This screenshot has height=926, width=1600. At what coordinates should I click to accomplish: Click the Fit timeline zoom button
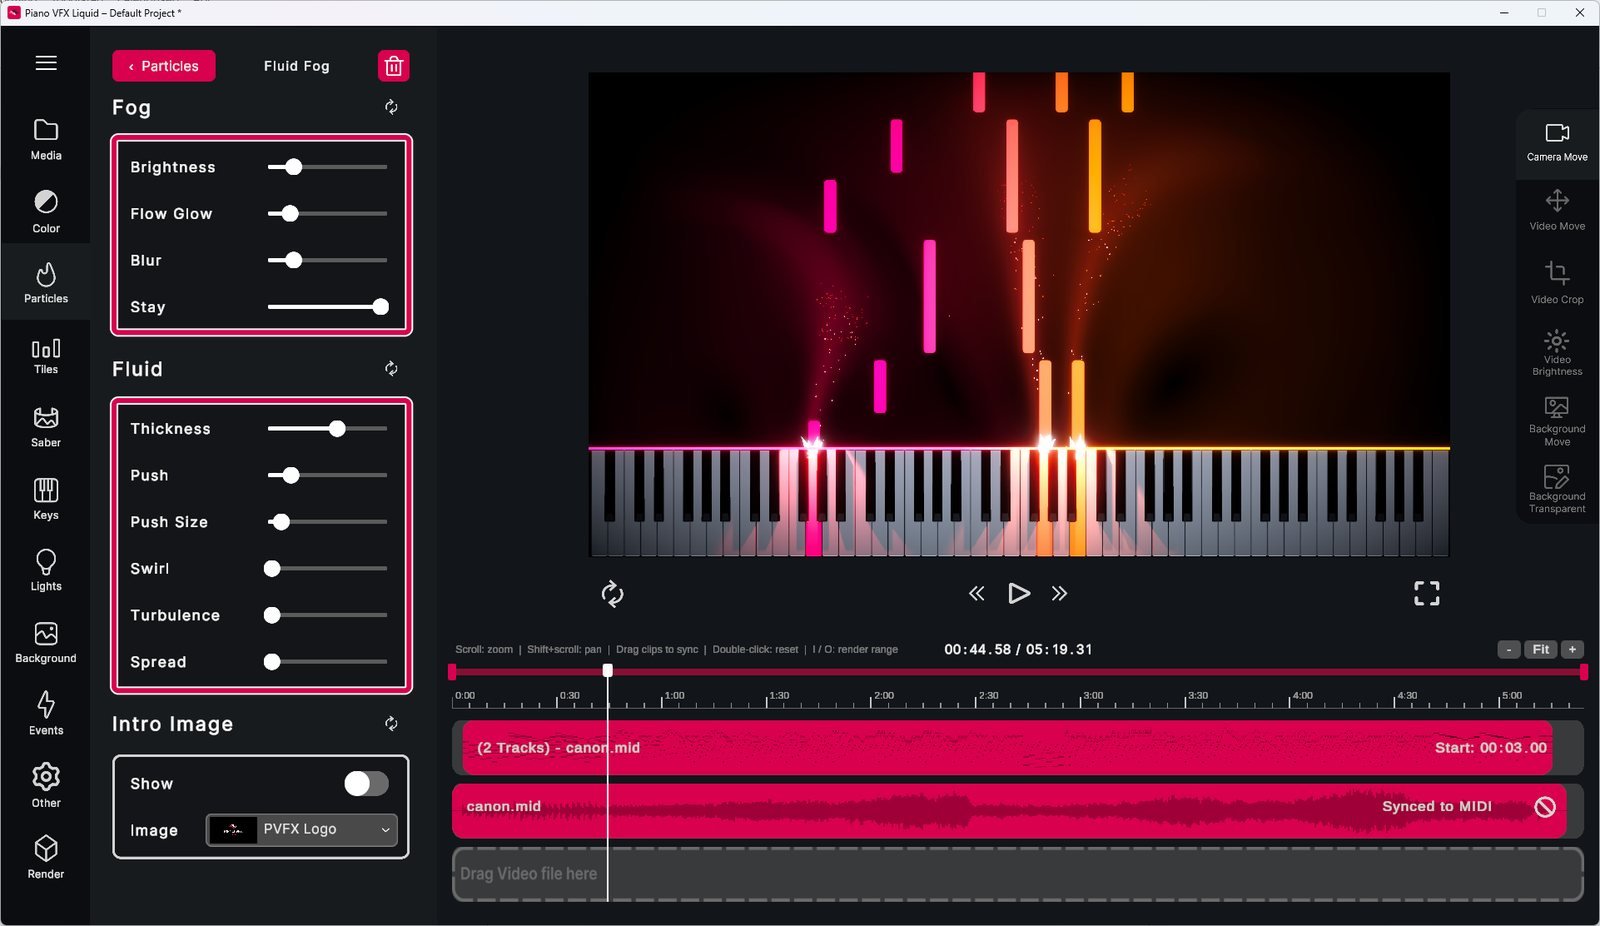click(1541, 649)
